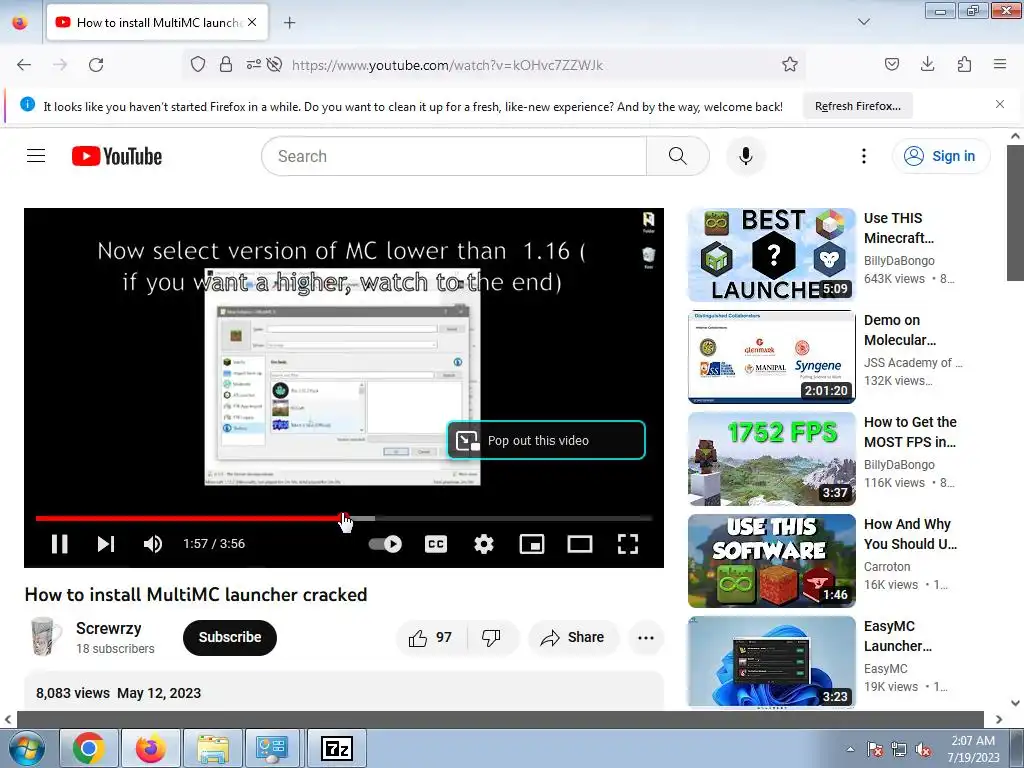Click the Refresh Firefox button

[858, 106]
